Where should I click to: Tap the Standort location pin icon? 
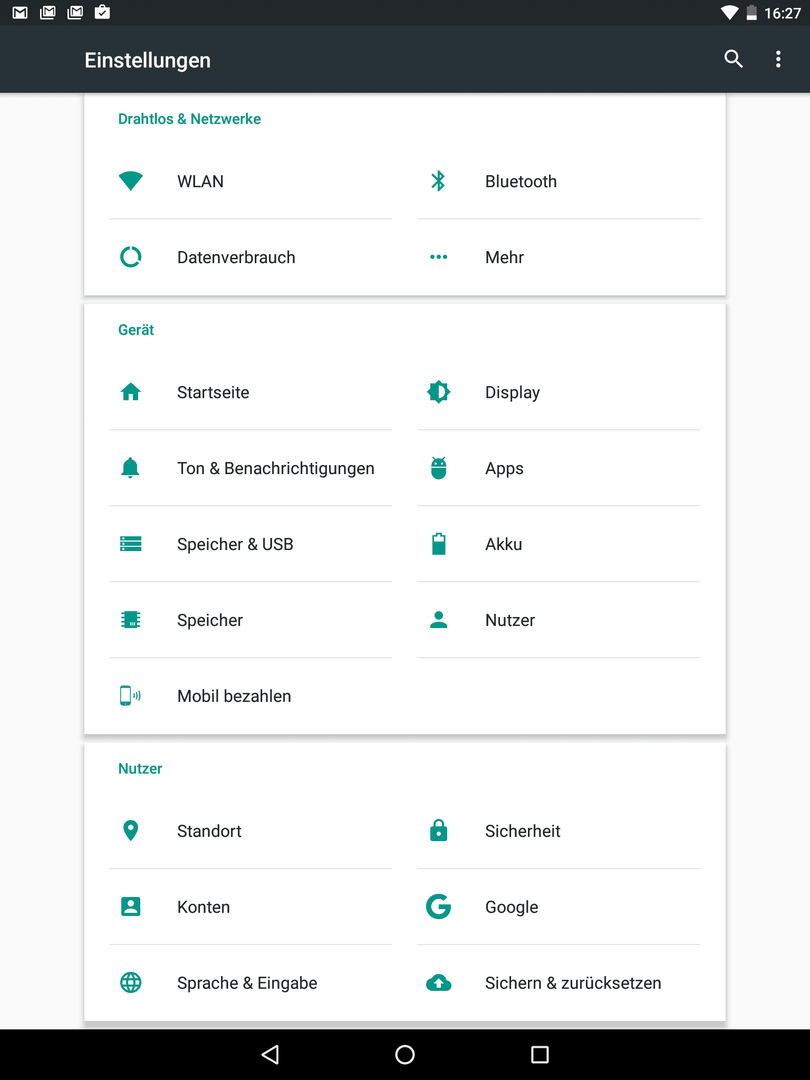pos(130,831)
